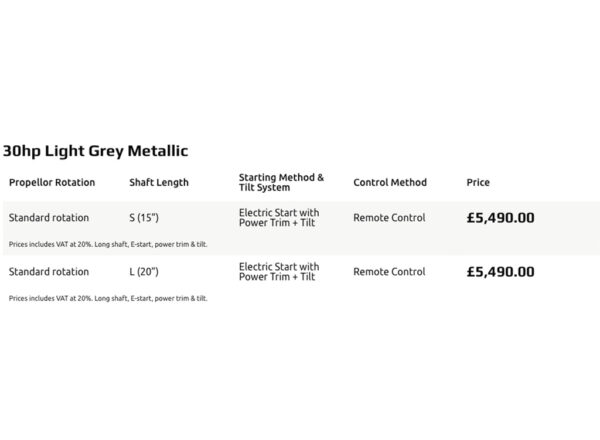Click the Shaft Length column header

click(159, 183)
